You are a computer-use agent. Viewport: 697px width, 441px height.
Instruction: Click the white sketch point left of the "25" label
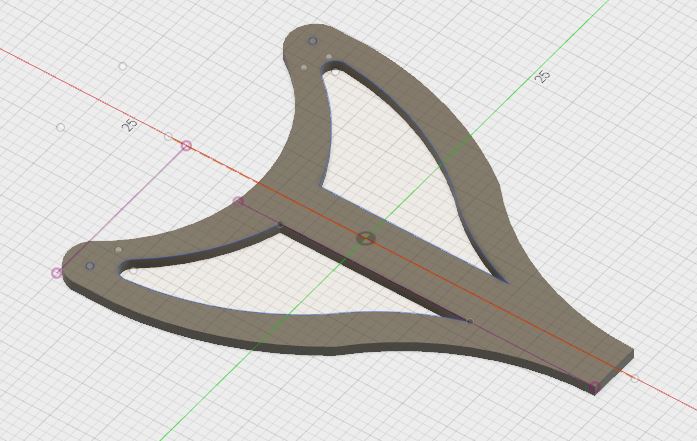61,128
